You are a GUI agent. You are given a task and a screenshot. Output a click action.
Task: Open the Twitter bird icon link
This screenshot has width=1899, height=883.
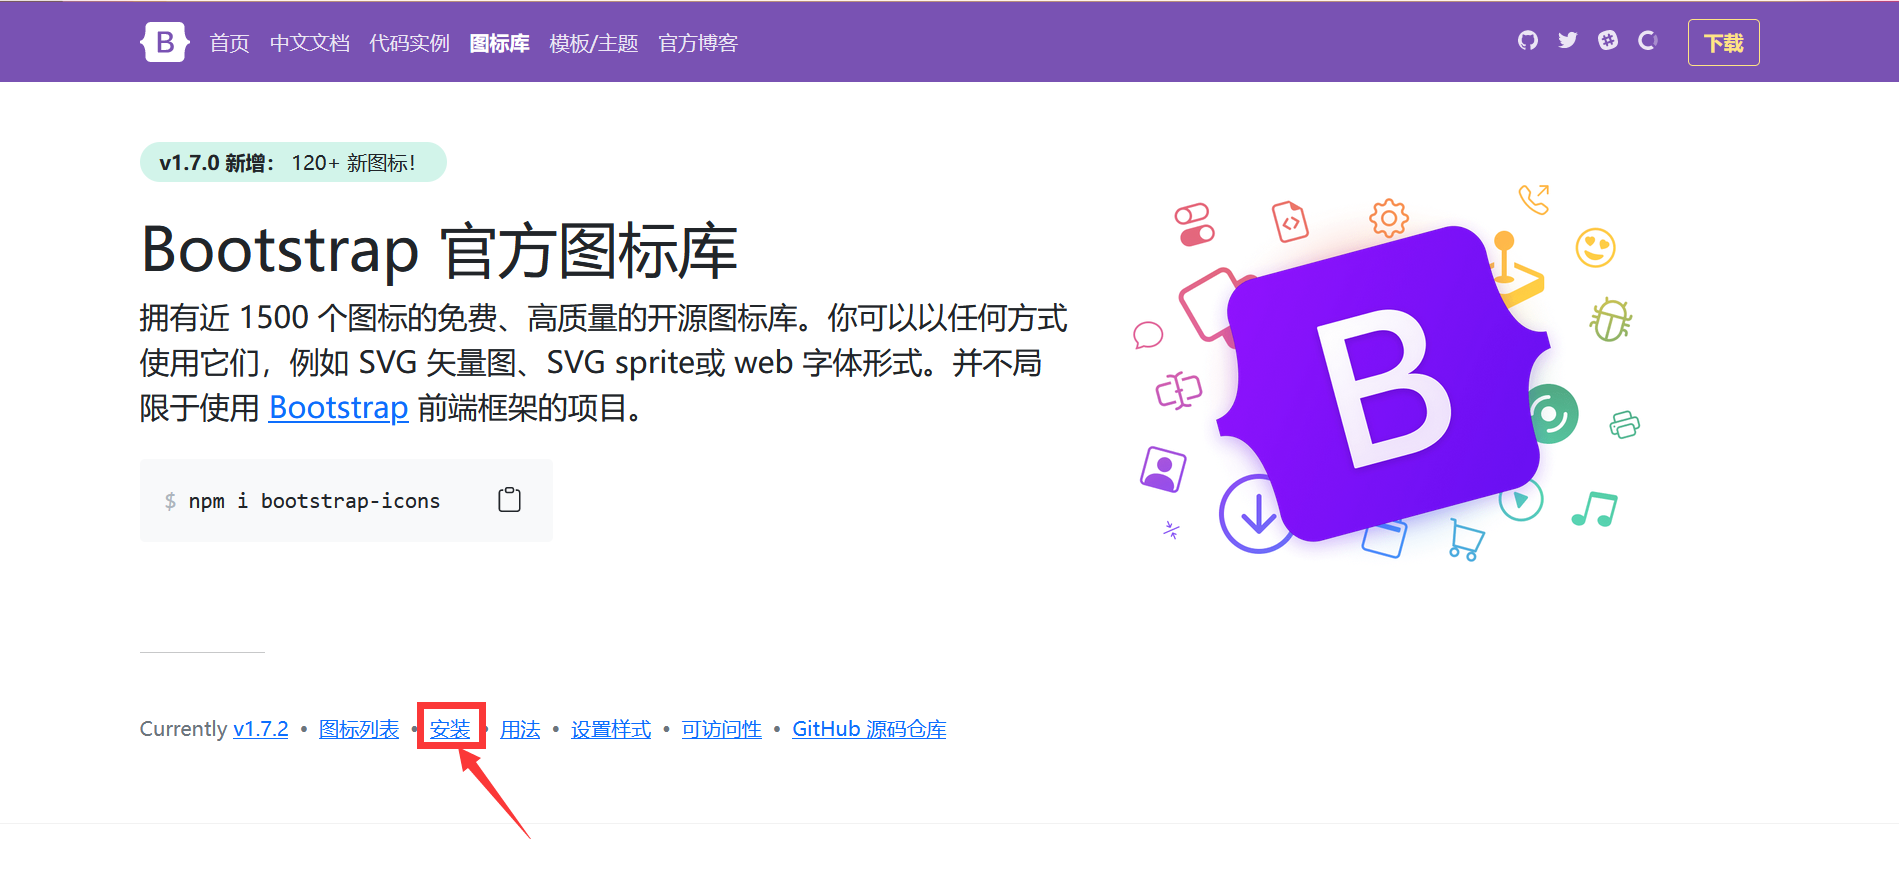coord(1567,40)
